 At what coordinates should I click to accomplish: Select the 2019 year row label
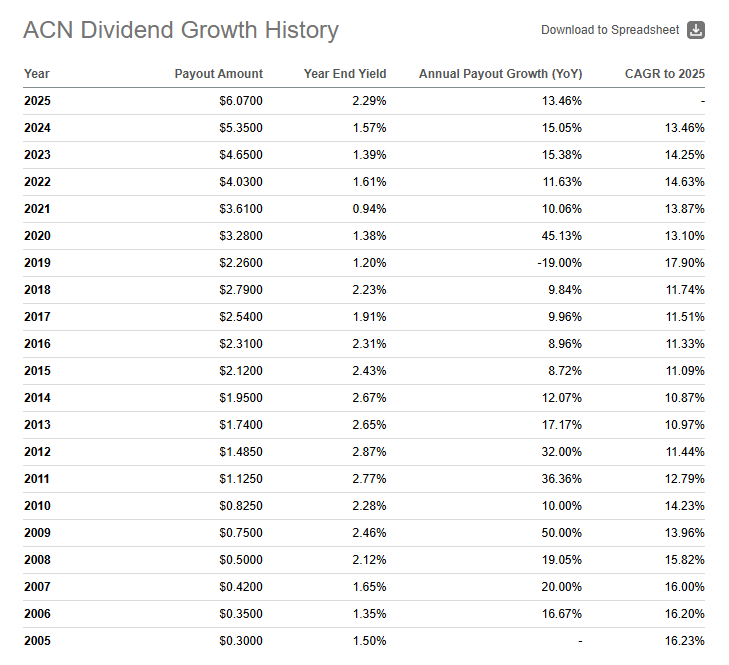click(x=37, y=263)
